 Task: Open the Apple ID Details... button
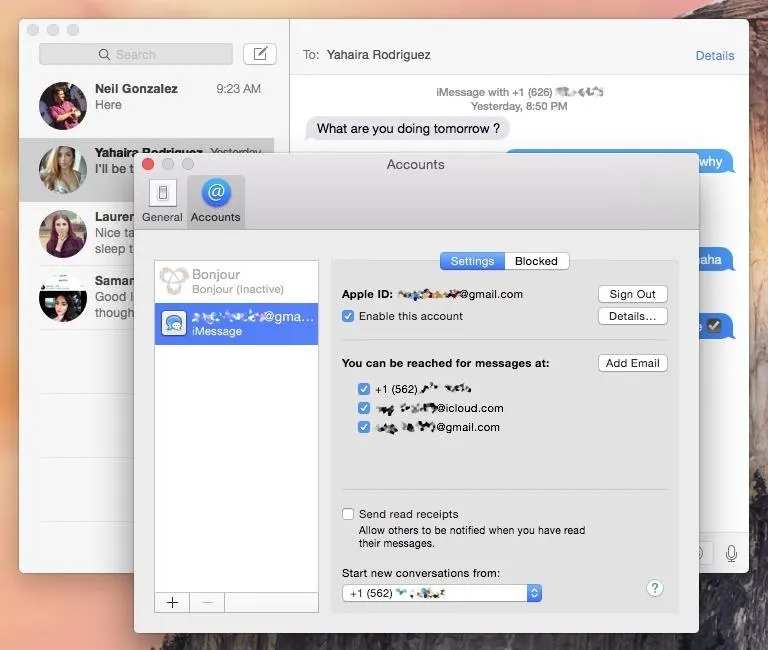tap(632, 316)
